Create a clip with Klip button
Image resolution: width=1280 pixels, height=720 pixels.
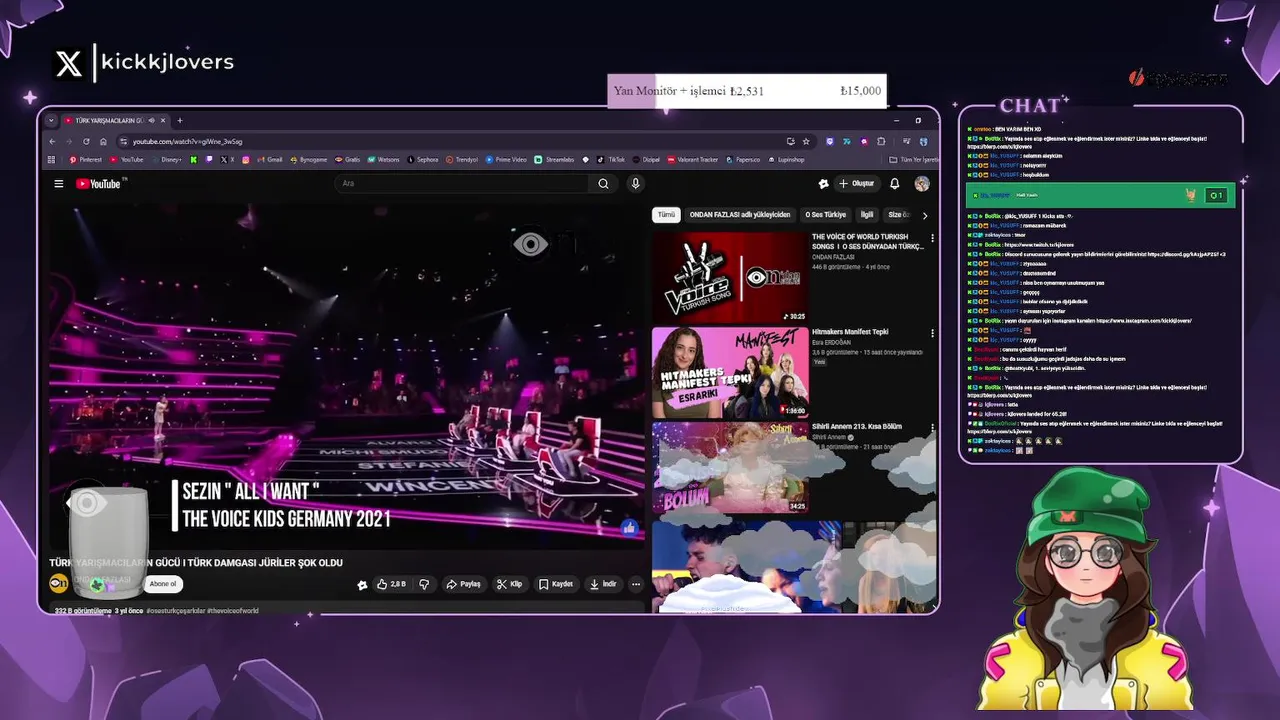(x=510, y=584)
